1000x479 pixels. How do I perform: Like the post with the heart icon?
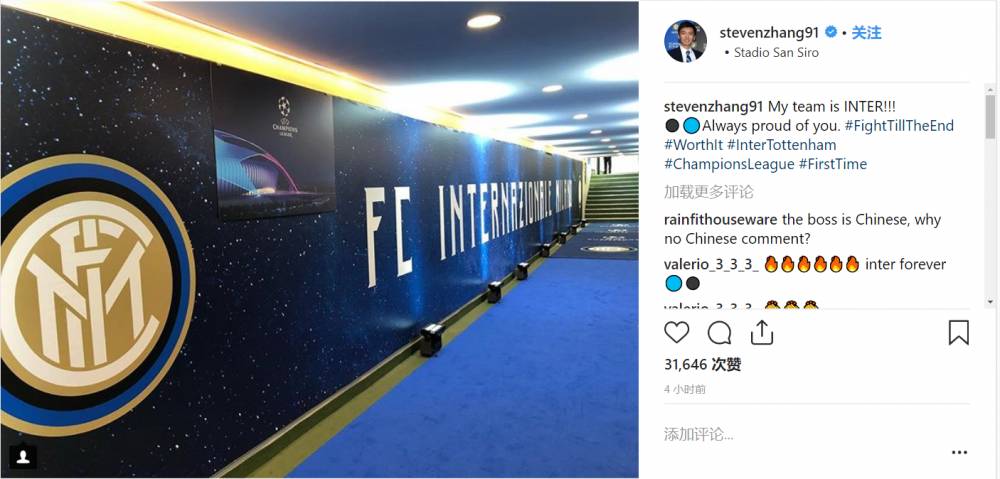[x=677, y=332]
